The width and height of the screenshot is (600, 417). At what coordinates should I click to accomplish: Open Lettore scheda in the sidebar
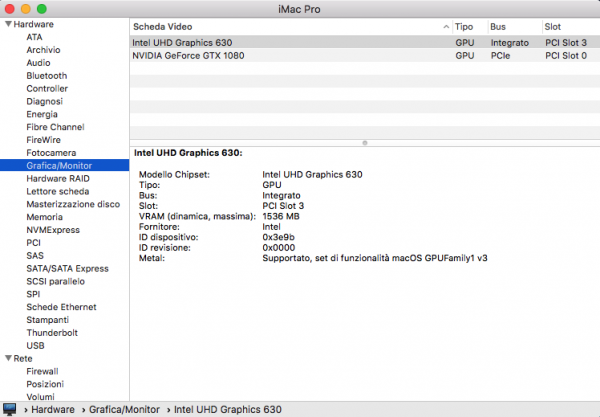pyautogui.click(x=58, y=191)
